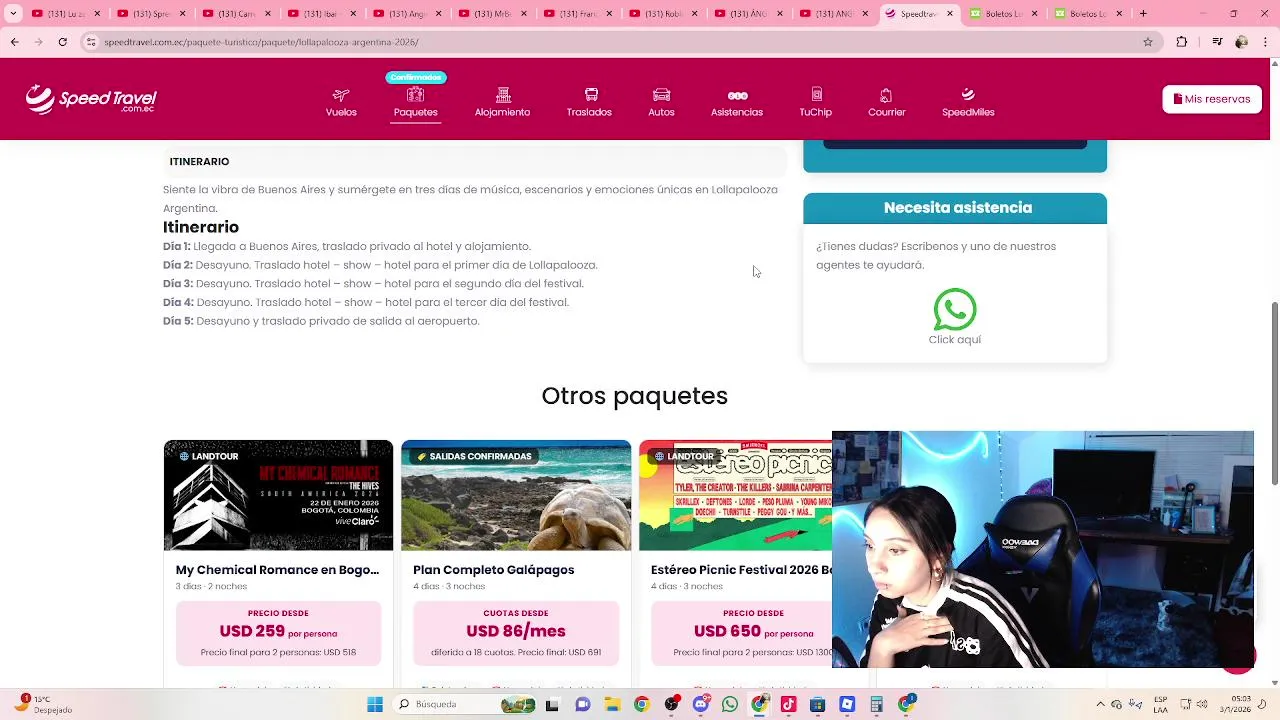Click the ITINERARIO section header
The image size is (1280, 720).
pyautogui.click(x=475, y=161)
